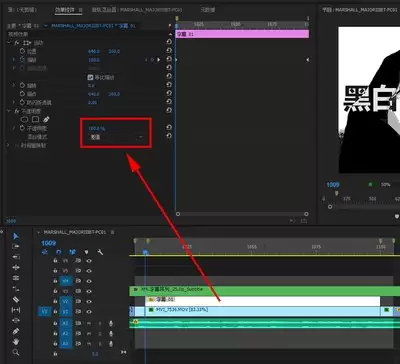Reset the opacity percentage parameter
Viewport: 400px width, 364px height.
pos(169,127)
